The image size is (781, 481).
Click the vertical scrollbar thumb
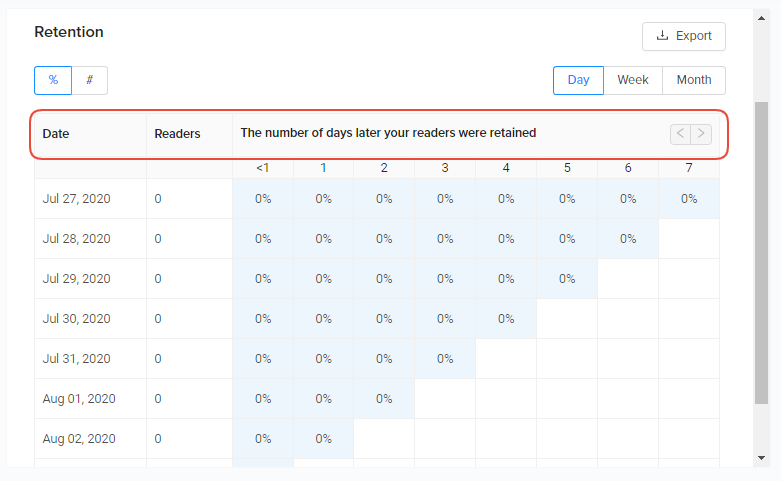point(763,250)
